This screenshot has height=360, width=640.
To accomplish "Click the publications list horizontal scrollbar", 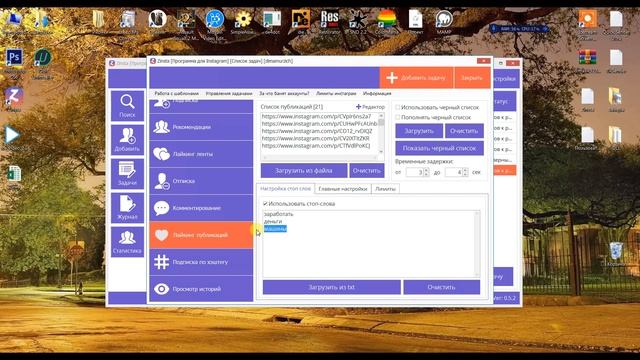I will click(x=320, y=157).
